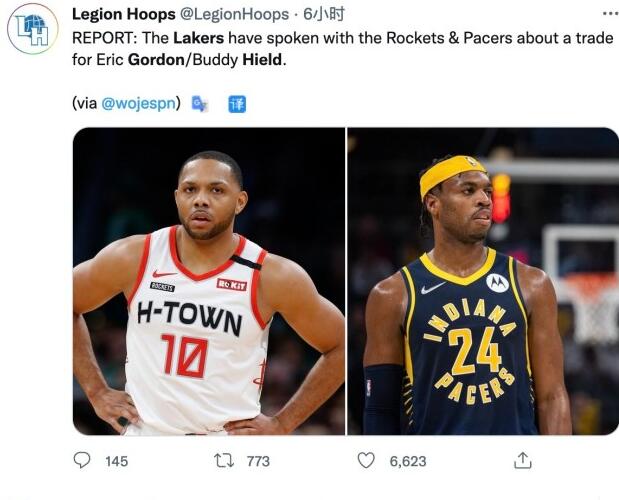This screenshot has height=500, width=619.
Task: Click the retweet arrows icon
Action: point(226,461)
